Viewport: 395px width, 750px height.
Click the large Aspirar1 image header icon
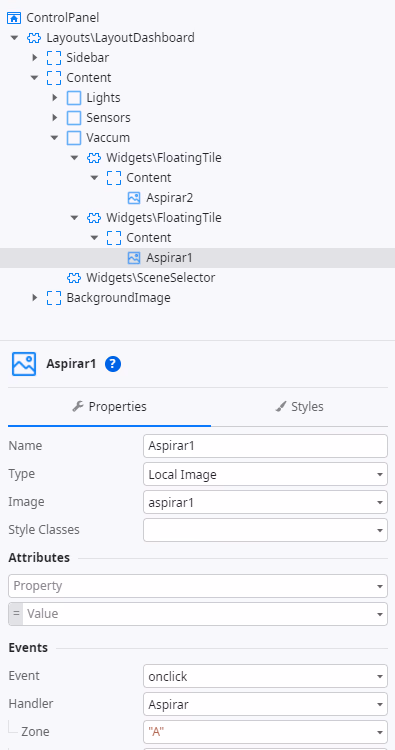[24, 364]
